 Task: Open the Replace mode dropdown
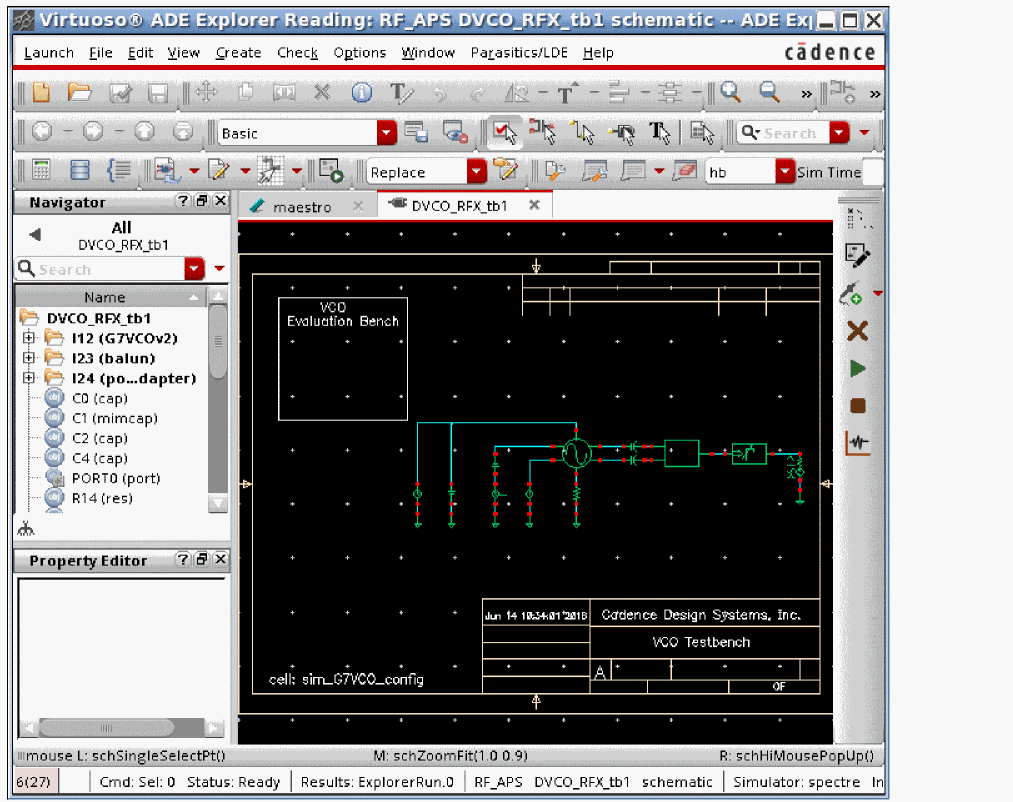pyautogui.click(x=477, y=172)
